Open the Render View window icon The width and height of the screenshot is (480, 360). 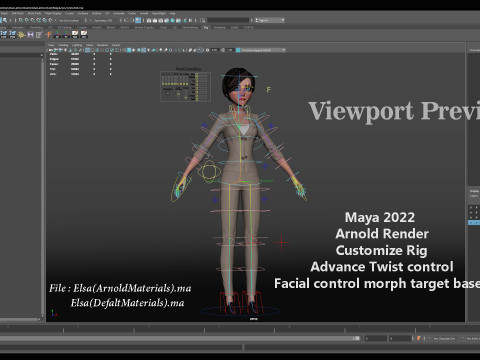pyautogui.click(x=149, y=20)
